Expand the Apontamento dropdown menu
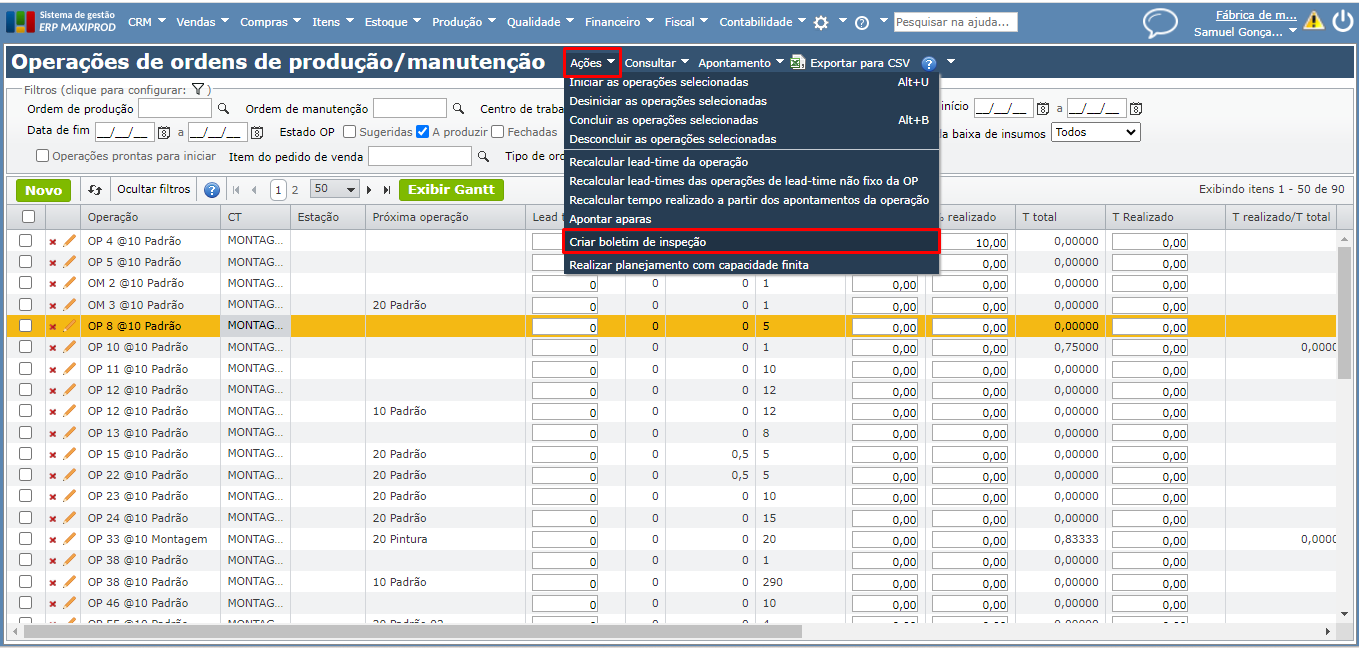 740,63
